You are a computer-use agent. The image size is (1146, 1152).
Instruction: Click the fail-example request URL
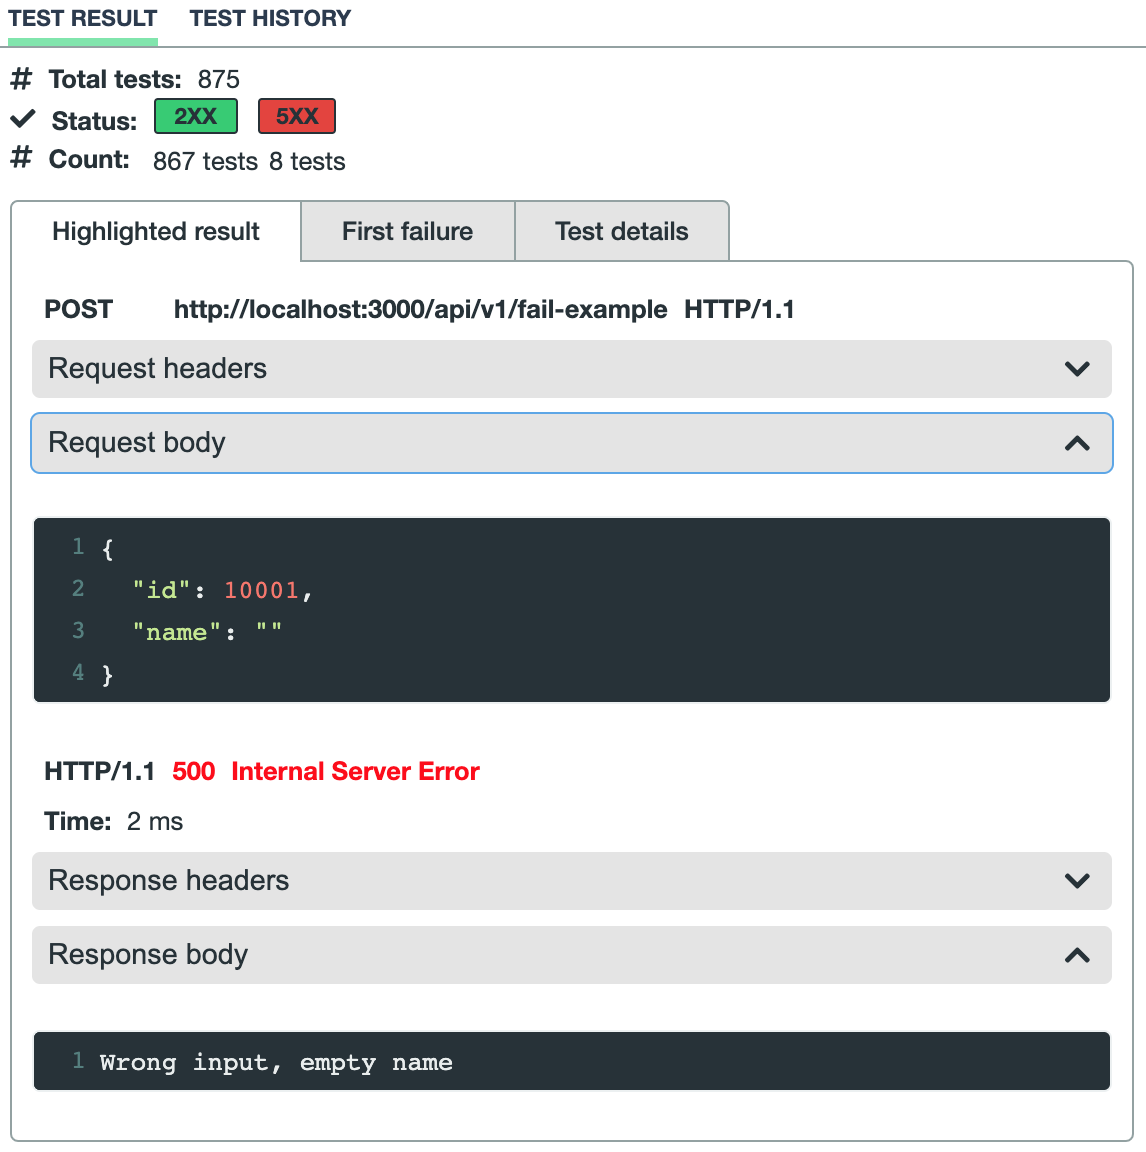click(420, 309)
